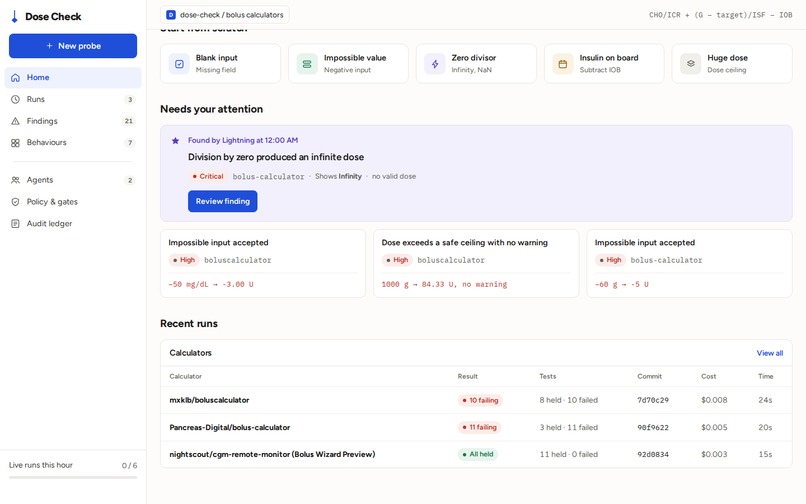Click commit hash 98f9622
Image resolution: width=806 pixels, height=504 pixels.
[x=653, y=427]
